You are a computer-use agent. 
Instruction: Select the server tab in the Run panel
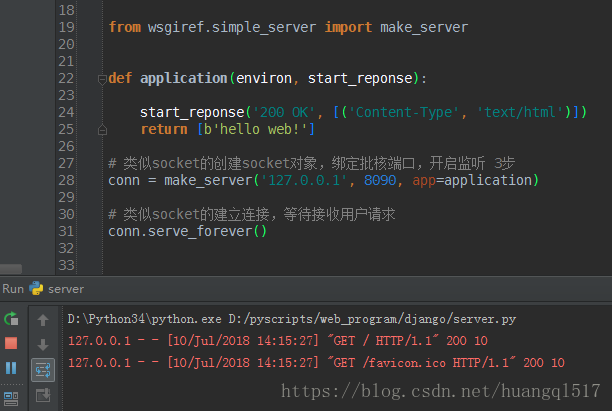pos(66,289)
